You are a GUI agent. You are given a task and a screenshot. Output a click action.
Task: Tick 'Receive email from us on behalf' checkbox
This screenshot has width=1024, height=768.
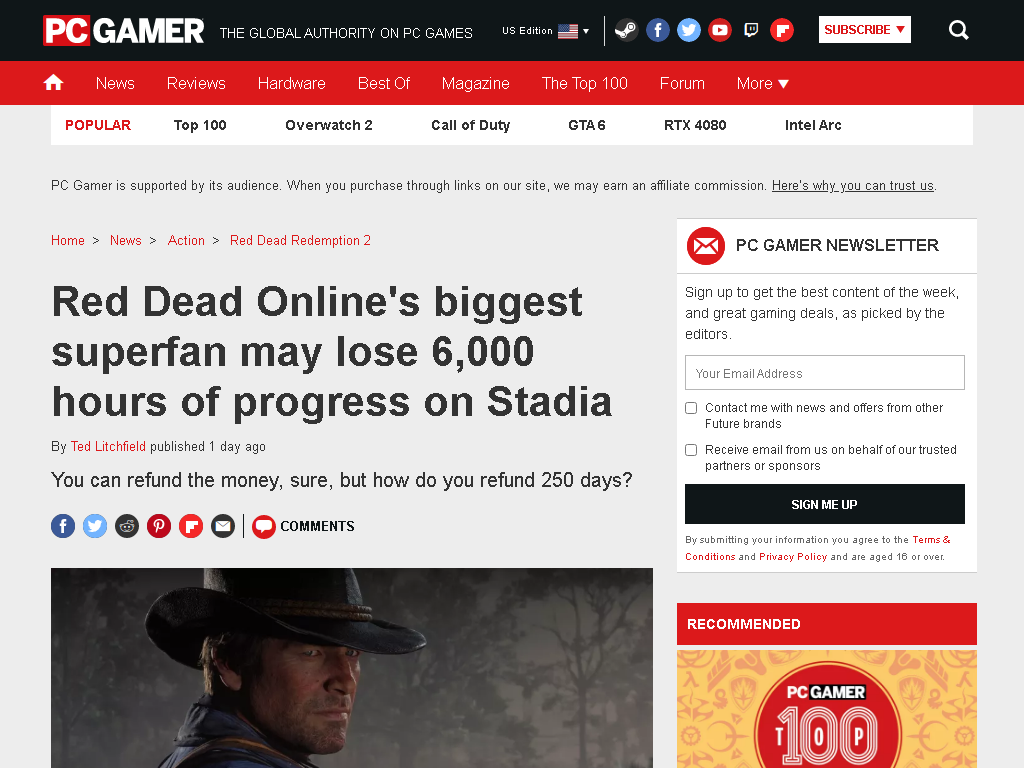coord(691,450)
